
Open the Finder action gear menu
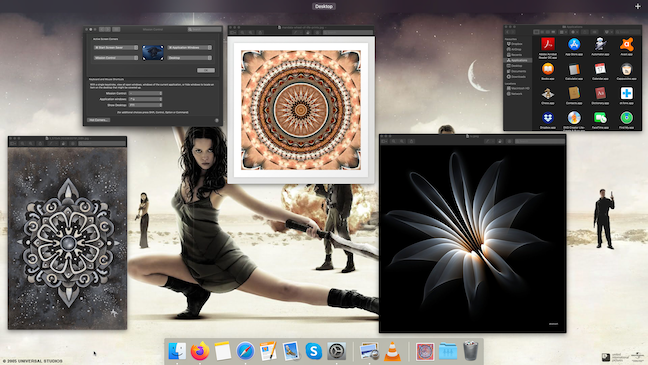(x=574, y=32)
